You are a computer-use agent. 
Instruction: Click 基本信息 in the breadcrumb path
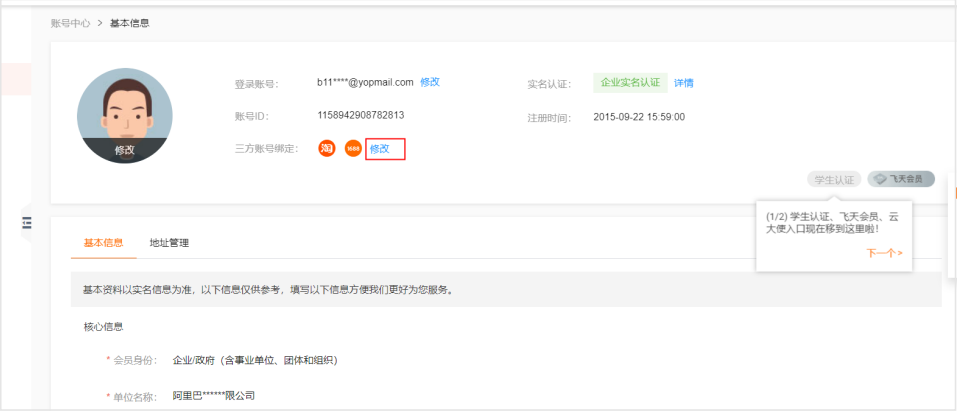click(130, 22)
